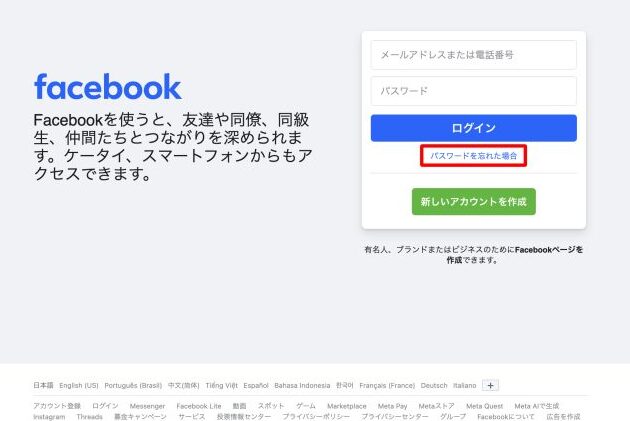The height and width of the screenshot is (421, 630).
Task: Change language to Tiếng Việt
Action: (x=221, y=385)
